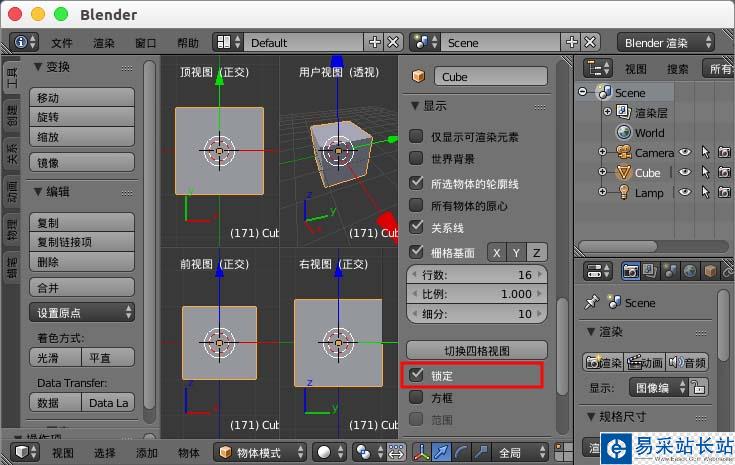
Task: Enable 世界背景 checkbox
Action: (416, 158)
